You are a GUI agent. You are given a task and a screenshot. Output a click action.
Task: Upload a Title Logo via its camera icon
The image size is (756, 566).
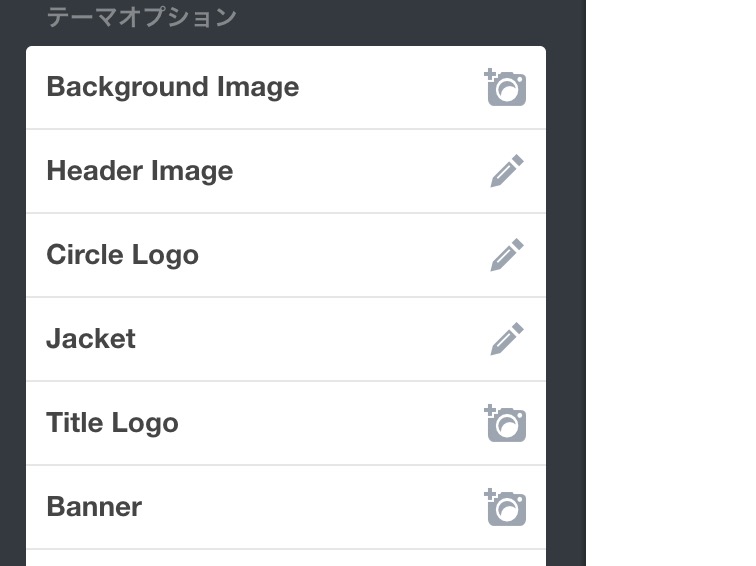tap(505, 423)
